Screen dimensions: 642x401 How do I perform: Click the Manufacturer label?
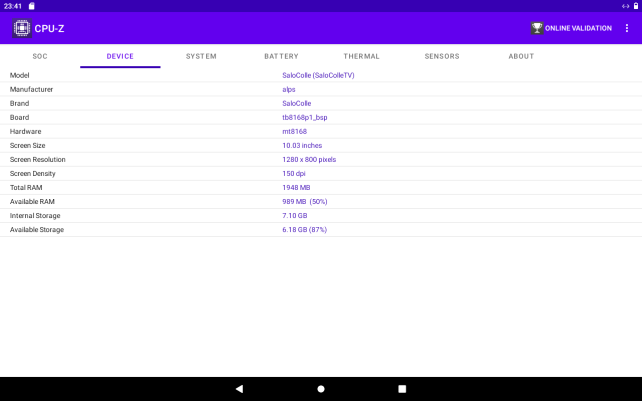pos(32,89)
